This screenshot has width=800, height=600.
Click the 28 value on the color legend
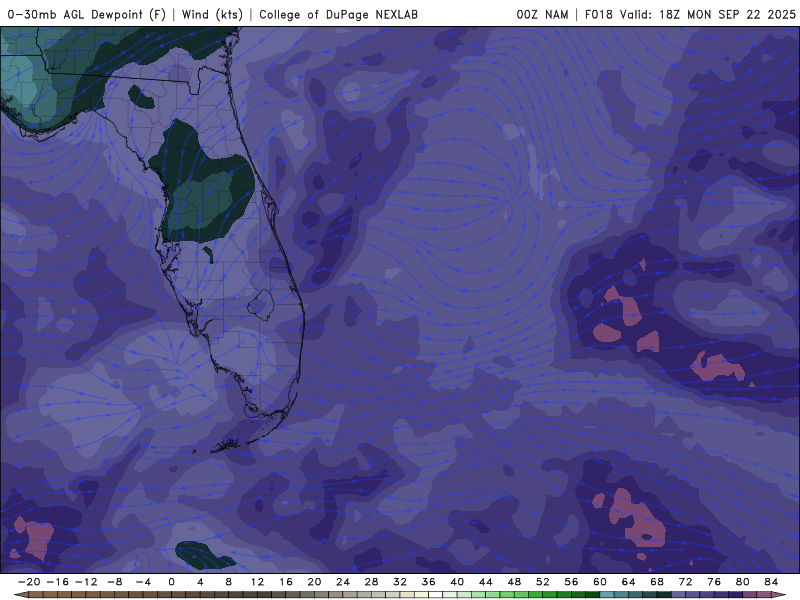371,582
